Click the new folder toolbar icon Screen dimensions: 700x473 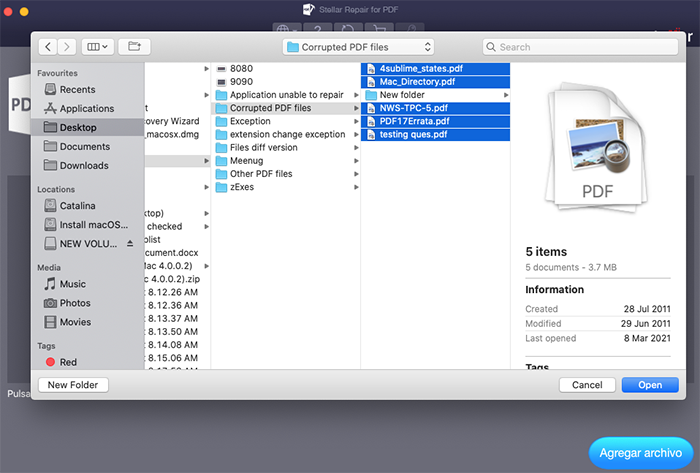pyautogui.click(x=135, y=46)
